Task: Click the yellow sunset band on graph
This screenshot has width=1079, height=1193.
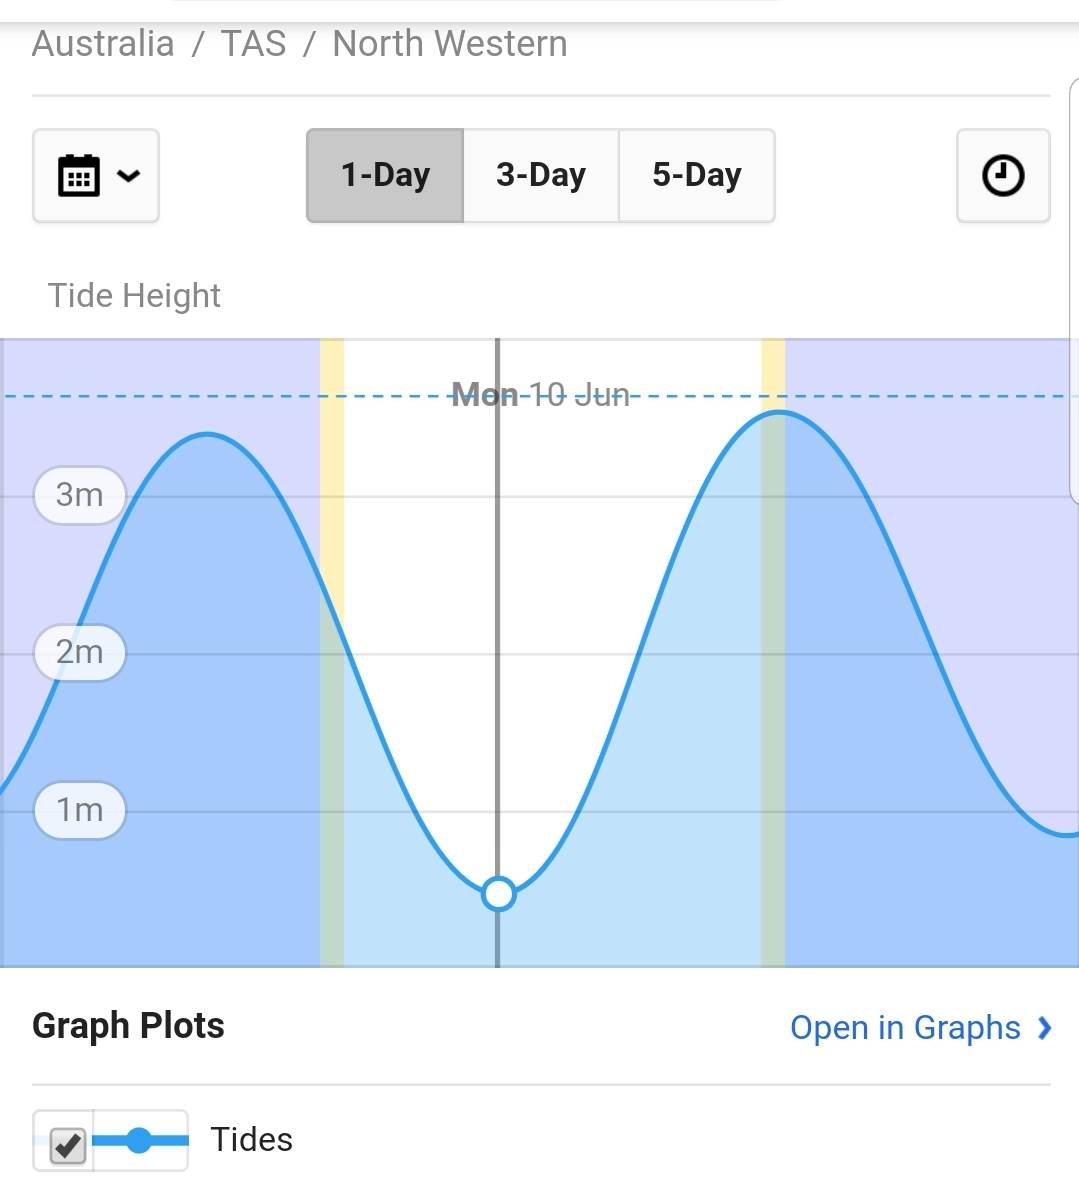Action: pos(773,370)
